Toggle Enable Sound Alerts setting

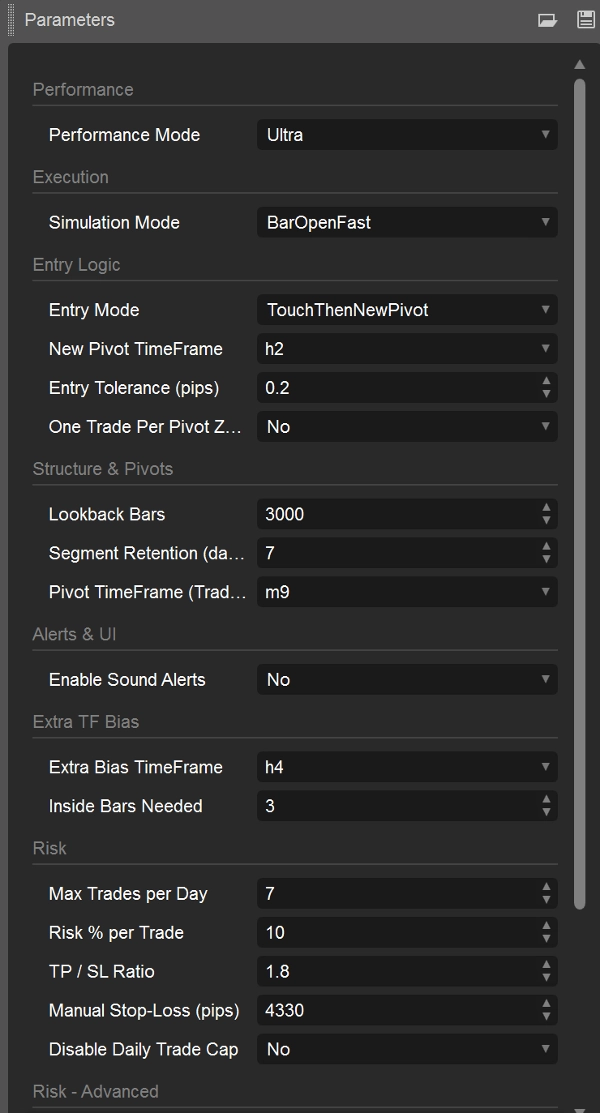coord(407,680)
